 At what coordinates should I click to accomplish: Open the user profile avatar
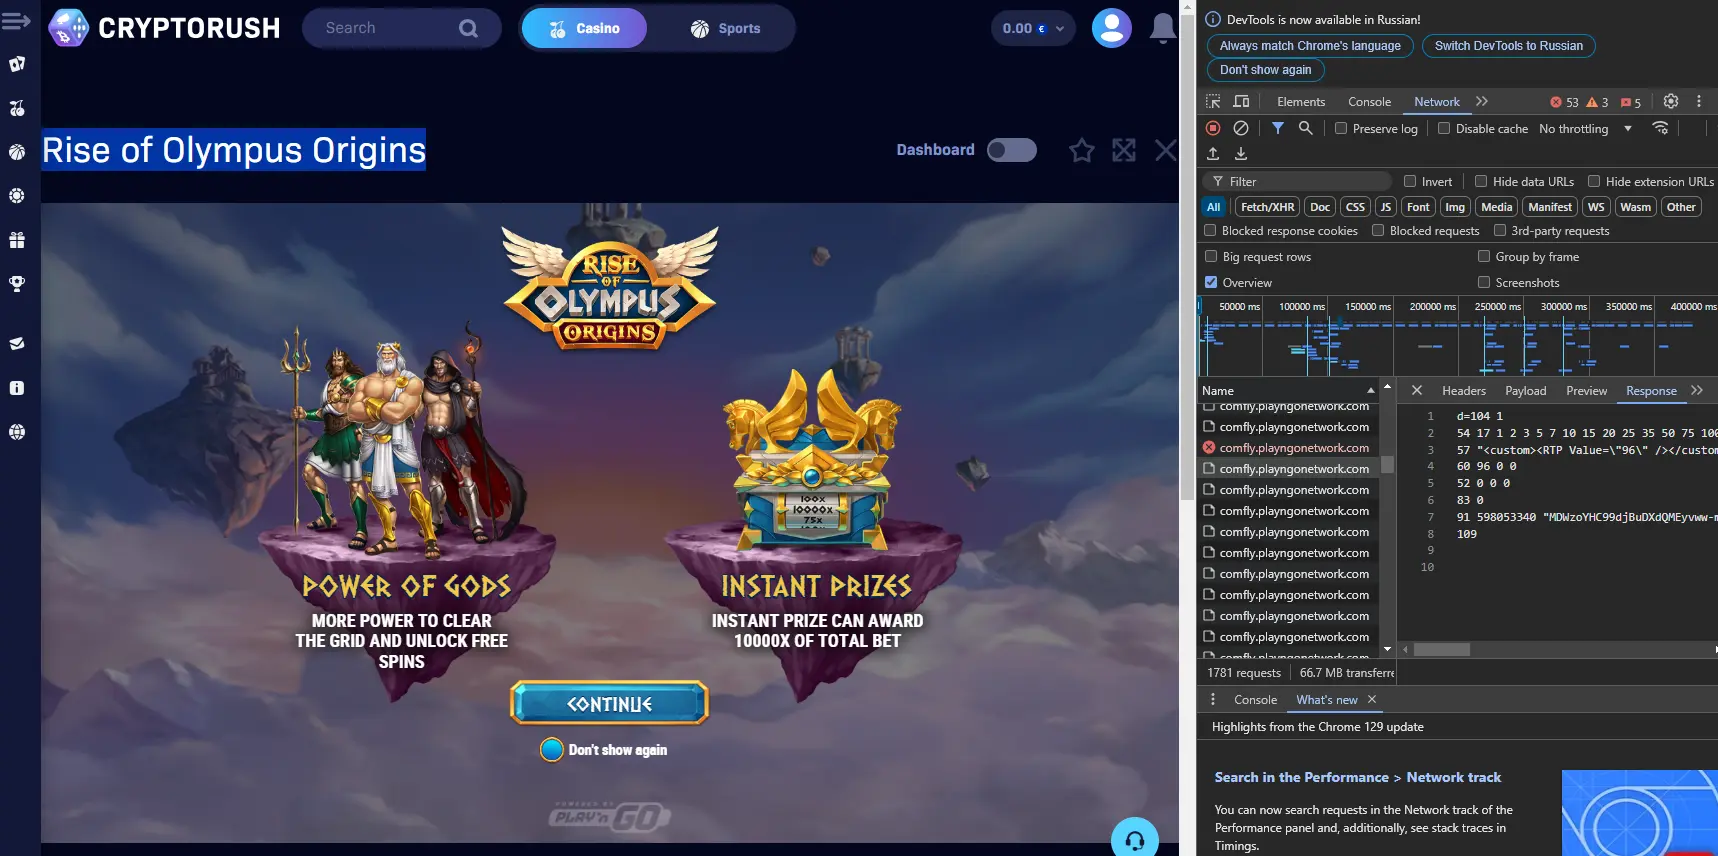tap(1111, 28)
